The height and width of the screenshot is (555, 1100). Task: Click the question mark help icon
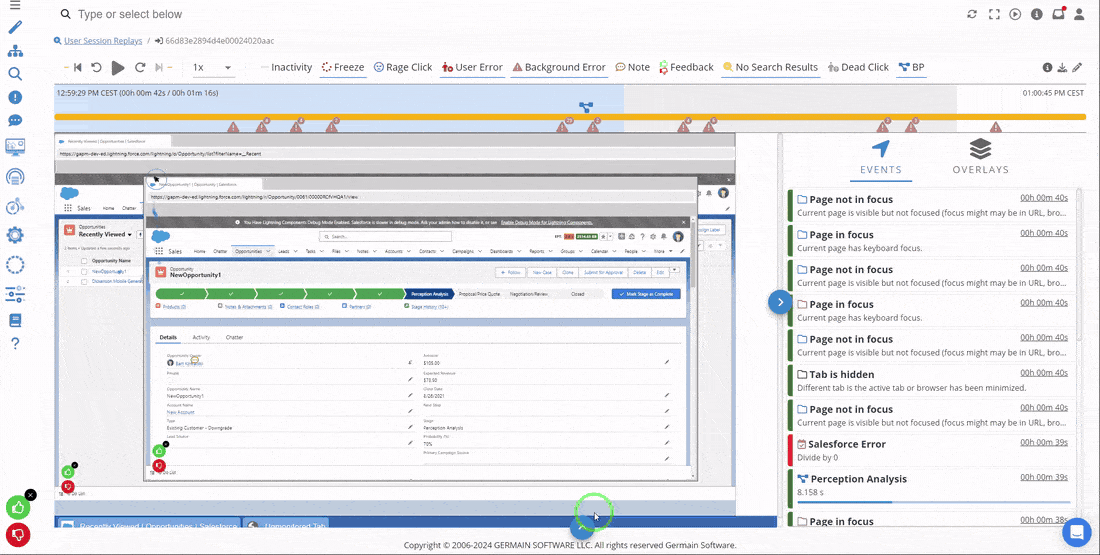coord(15,343)
